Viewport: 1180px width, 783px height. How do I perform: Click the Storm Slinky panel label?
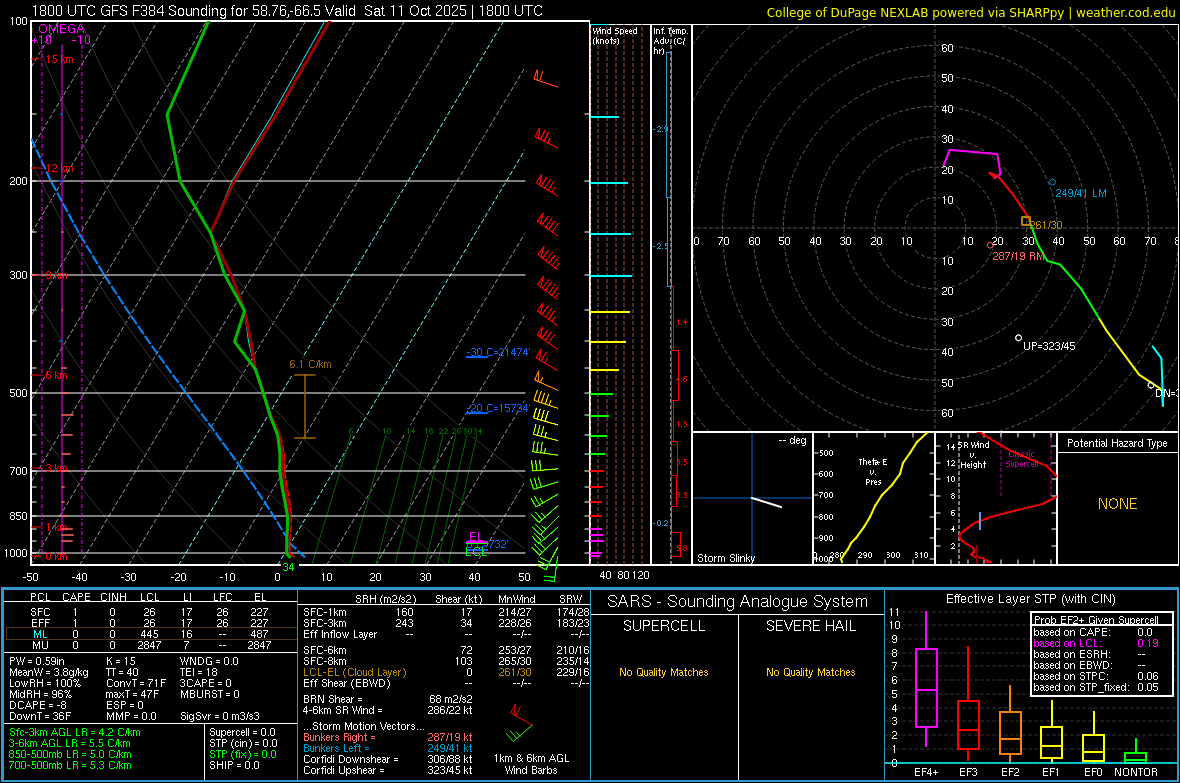[725, 558]
